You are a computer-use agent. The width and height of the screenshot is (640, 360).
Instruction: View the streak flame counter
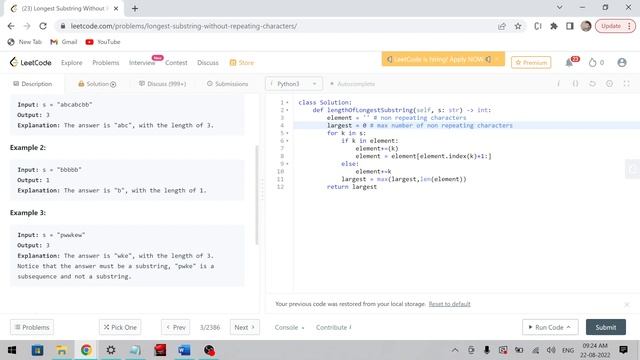(x=596, y=62)
